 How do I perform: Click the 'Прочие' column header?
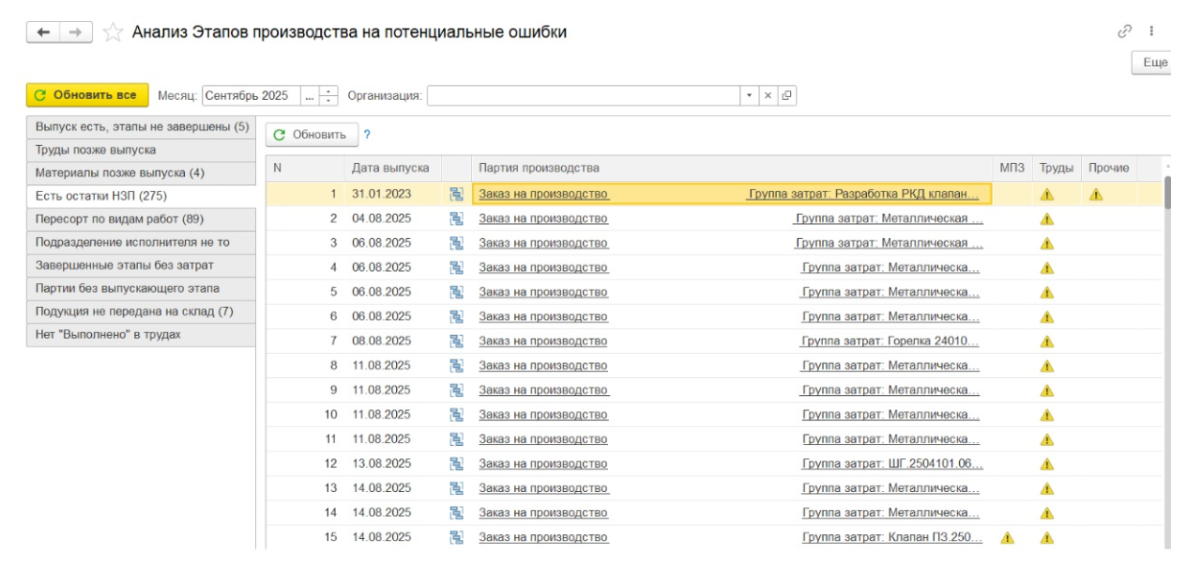tap(1108, 168)
